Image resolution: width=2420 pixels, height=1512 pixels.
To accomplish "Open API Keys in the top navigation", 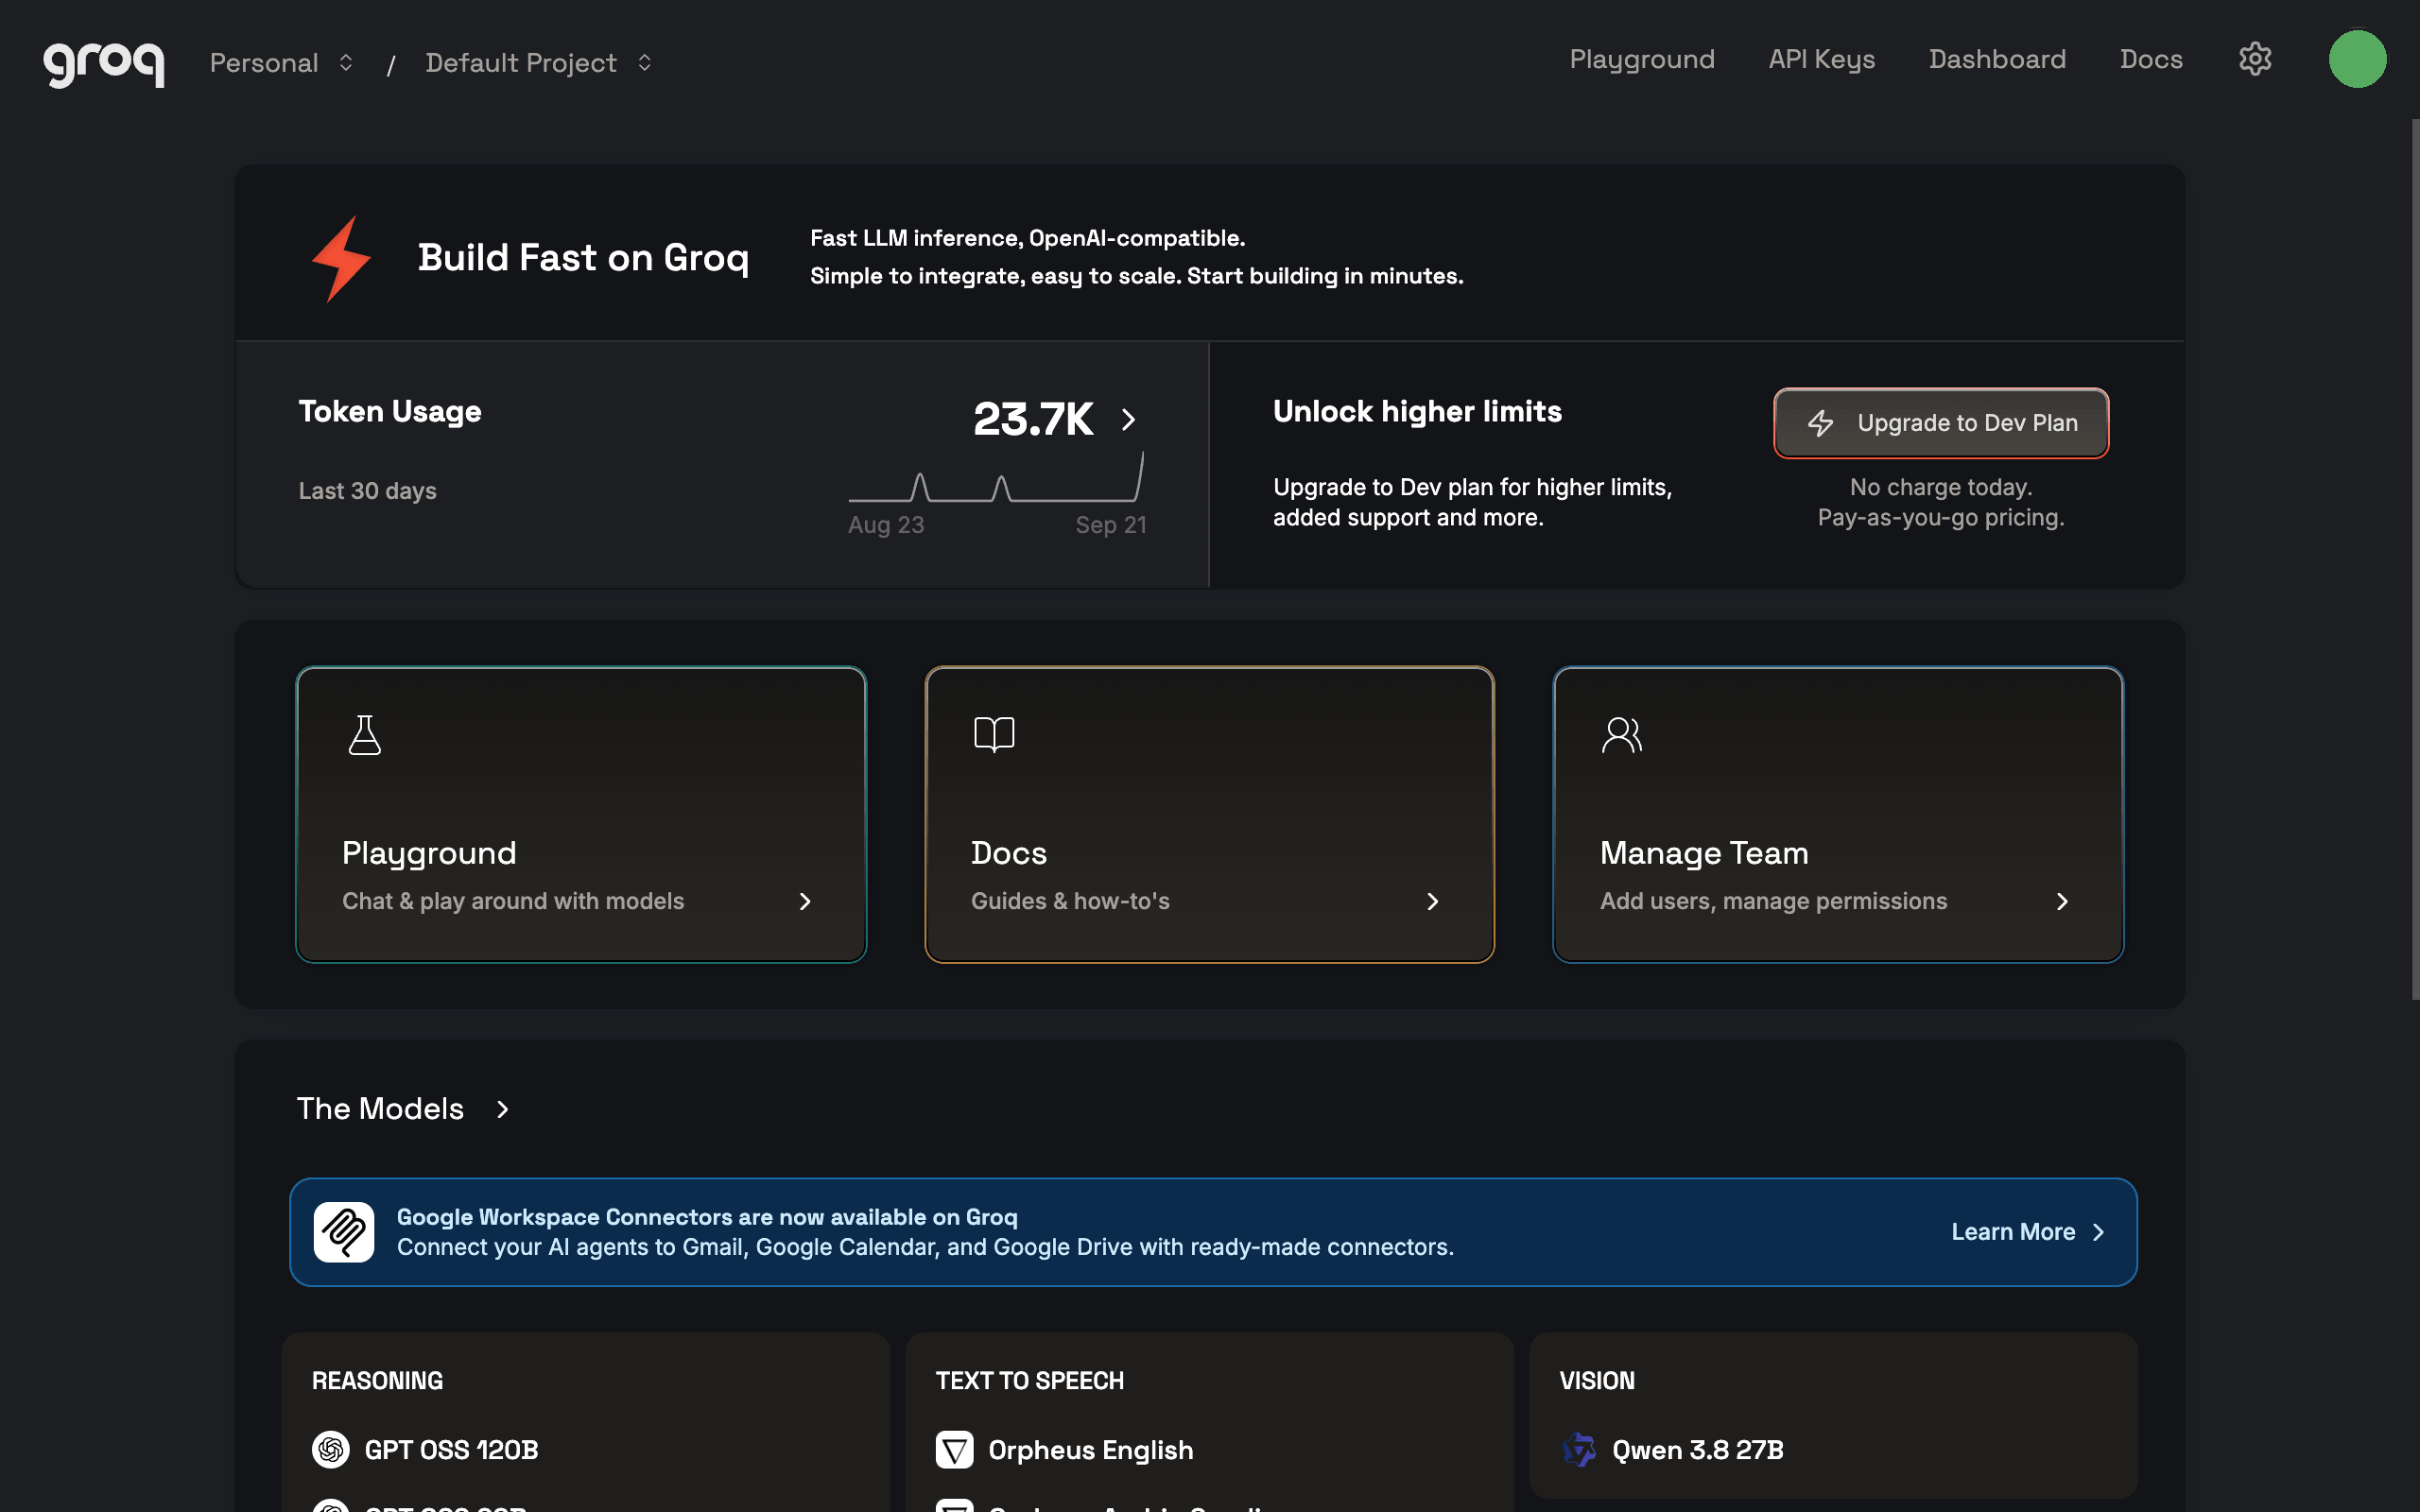I will tap(1821, 59).
